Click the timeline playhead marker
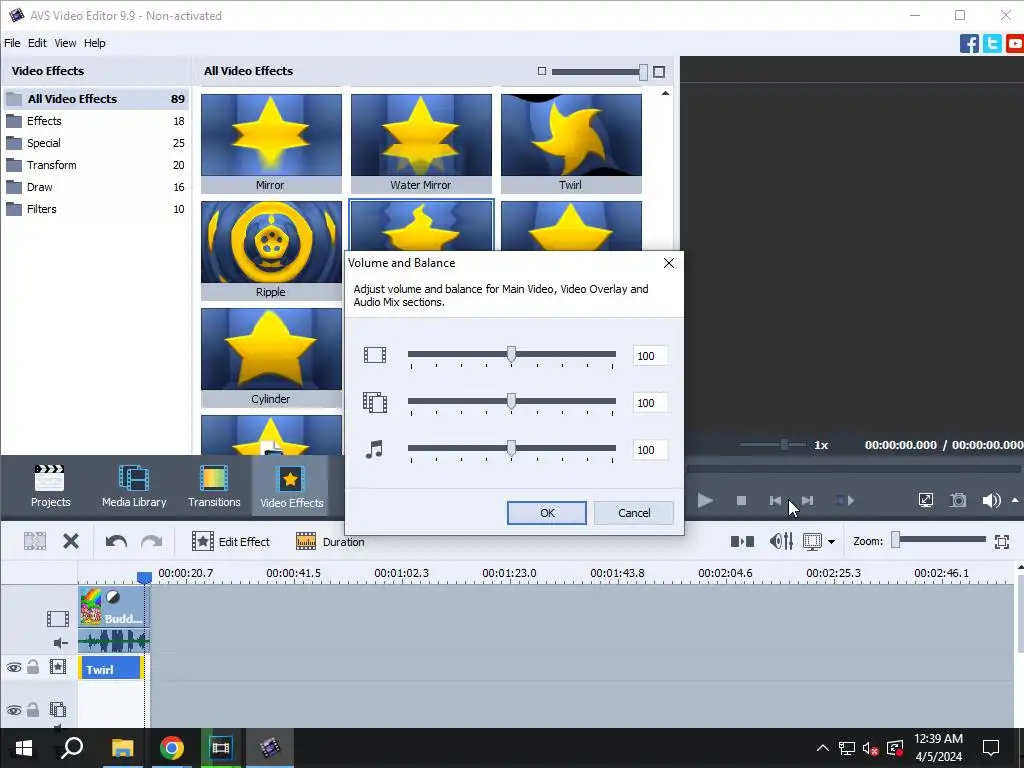The height and width of the screenshot is (768, 1024). coord(144,577)
